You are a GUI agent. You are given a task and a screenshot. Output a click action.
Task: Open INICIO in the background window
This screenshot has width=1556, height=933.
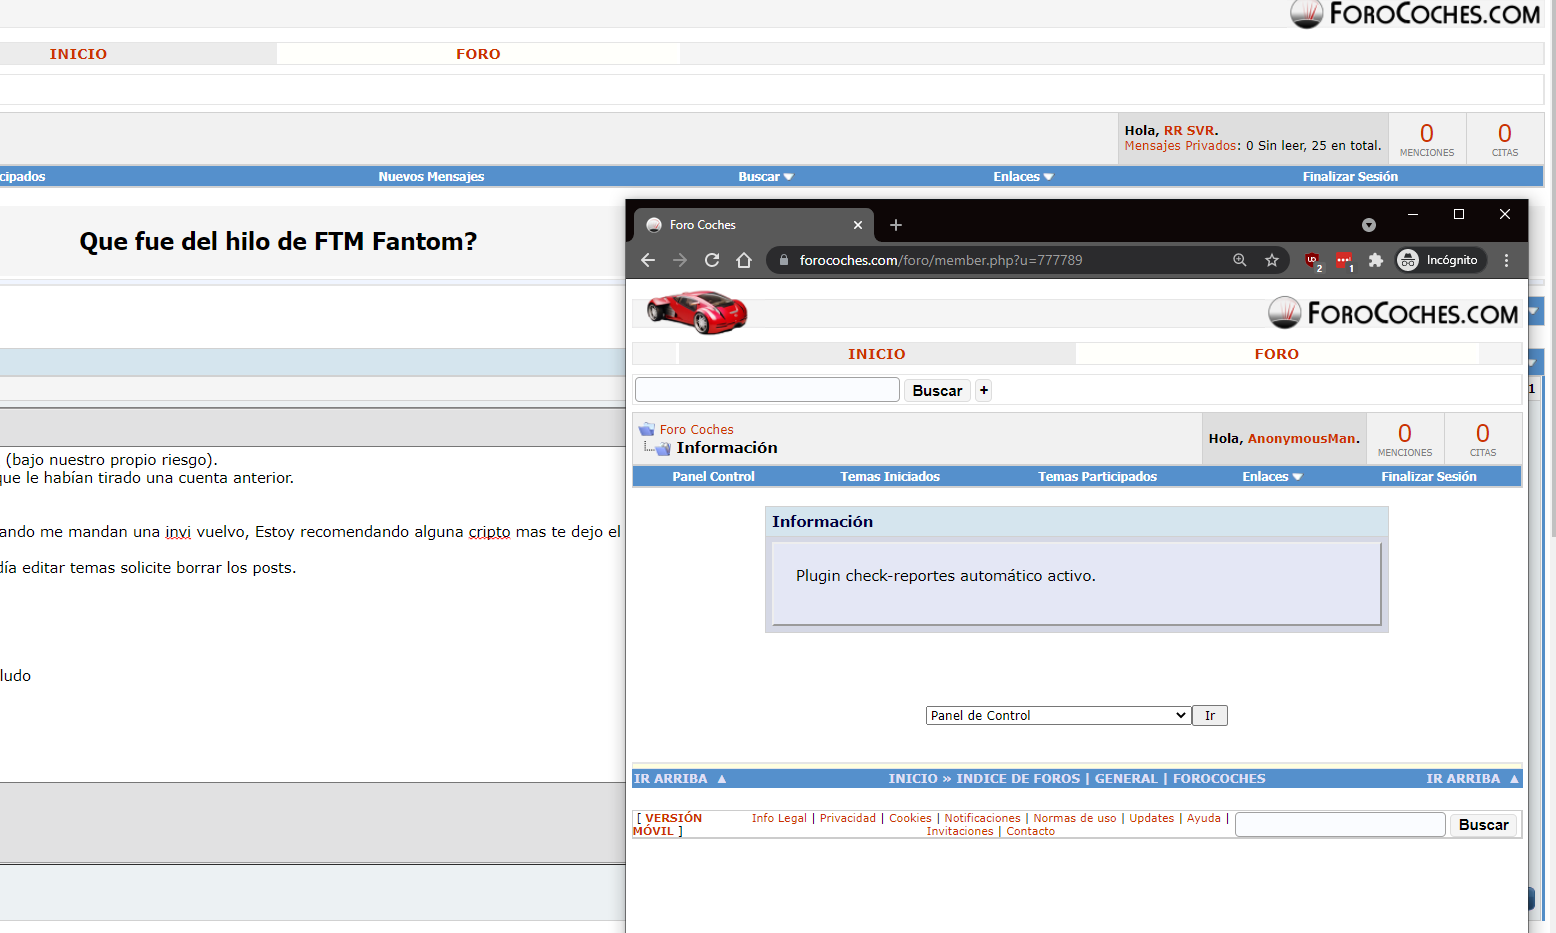(x=78, y=54)
